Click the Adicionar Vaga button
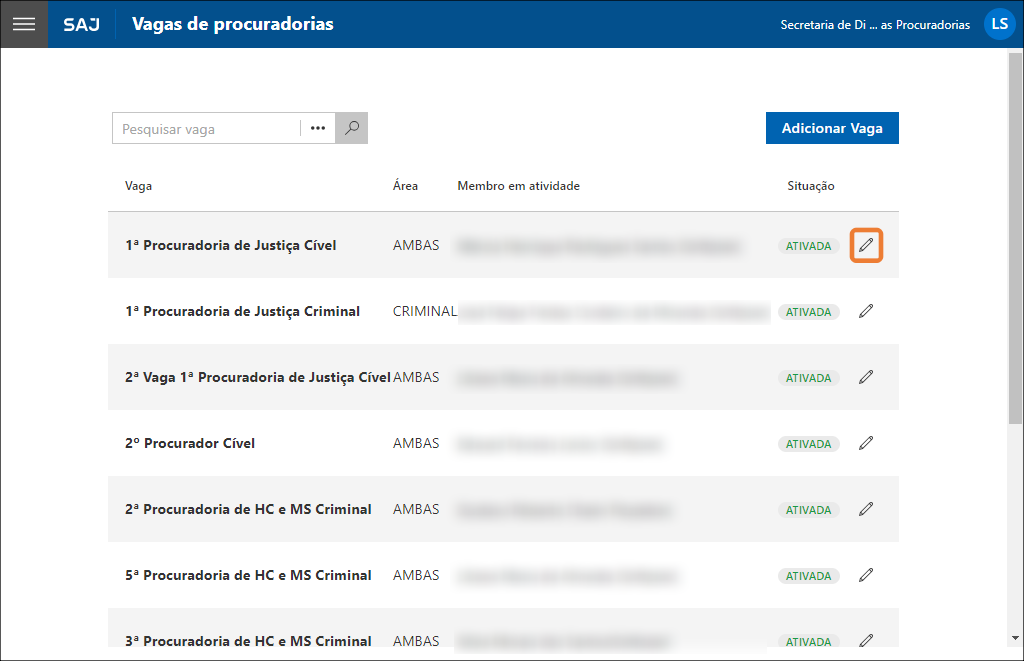The width and height of the screenshot is (1024, 661). (832, 128)
